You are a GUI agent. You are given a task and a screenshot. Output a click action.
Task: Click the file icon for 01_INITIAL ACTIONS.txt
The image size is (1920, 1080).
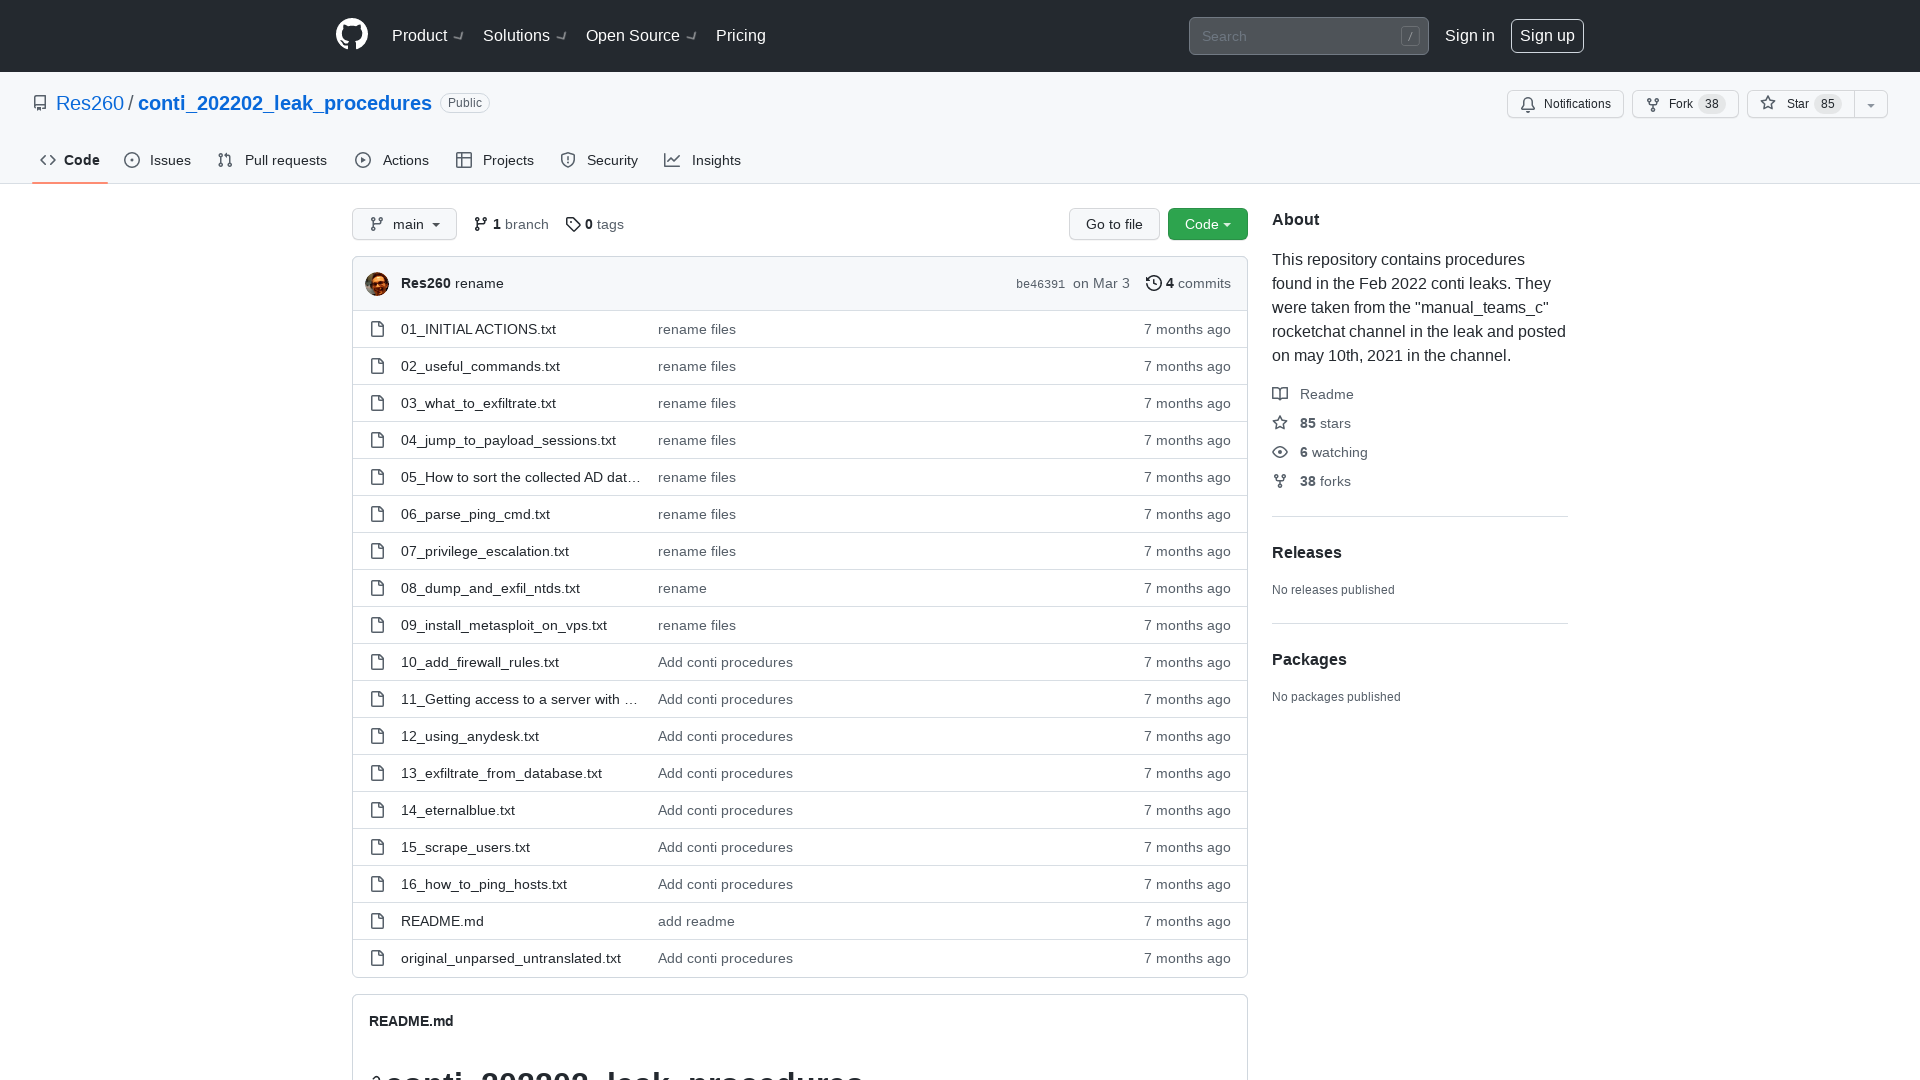tap(377, 329)
